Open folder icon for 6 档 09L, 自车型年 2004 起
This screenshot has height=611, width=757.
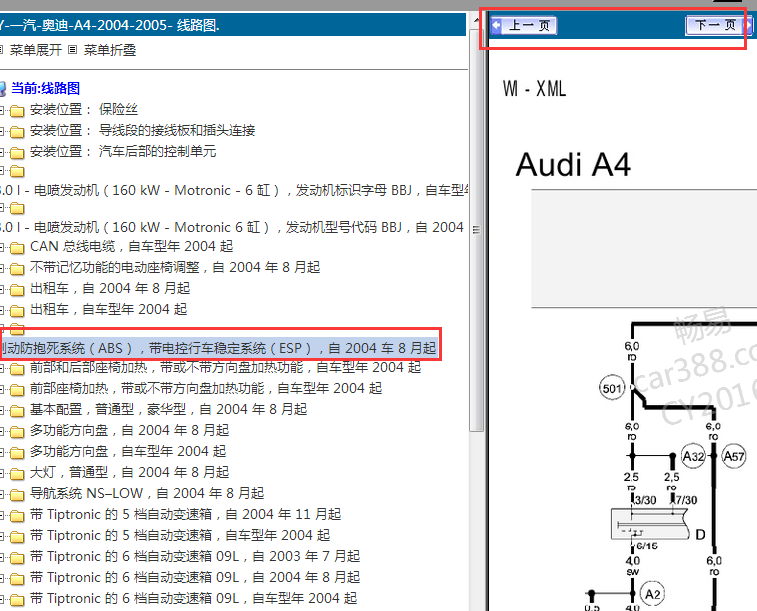[17, 600]
